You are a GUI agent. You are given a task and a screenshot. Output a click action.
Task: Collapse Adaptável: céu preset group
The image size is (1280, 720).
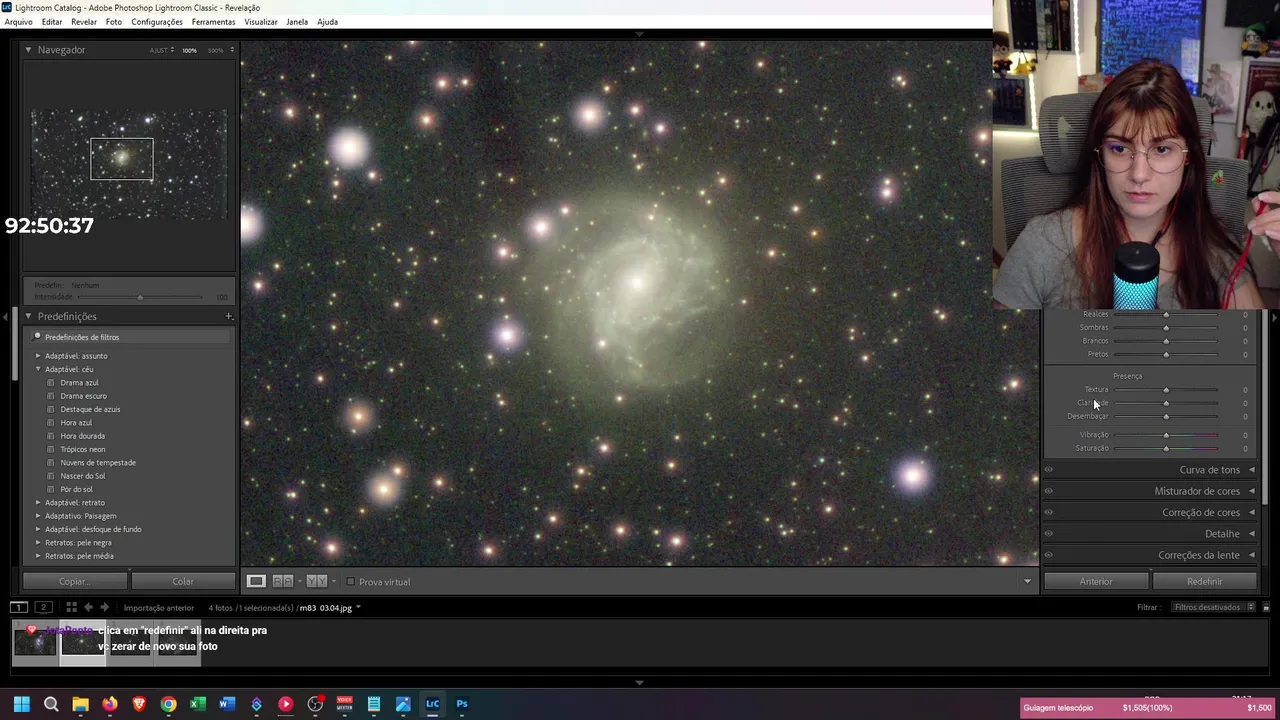38,369
